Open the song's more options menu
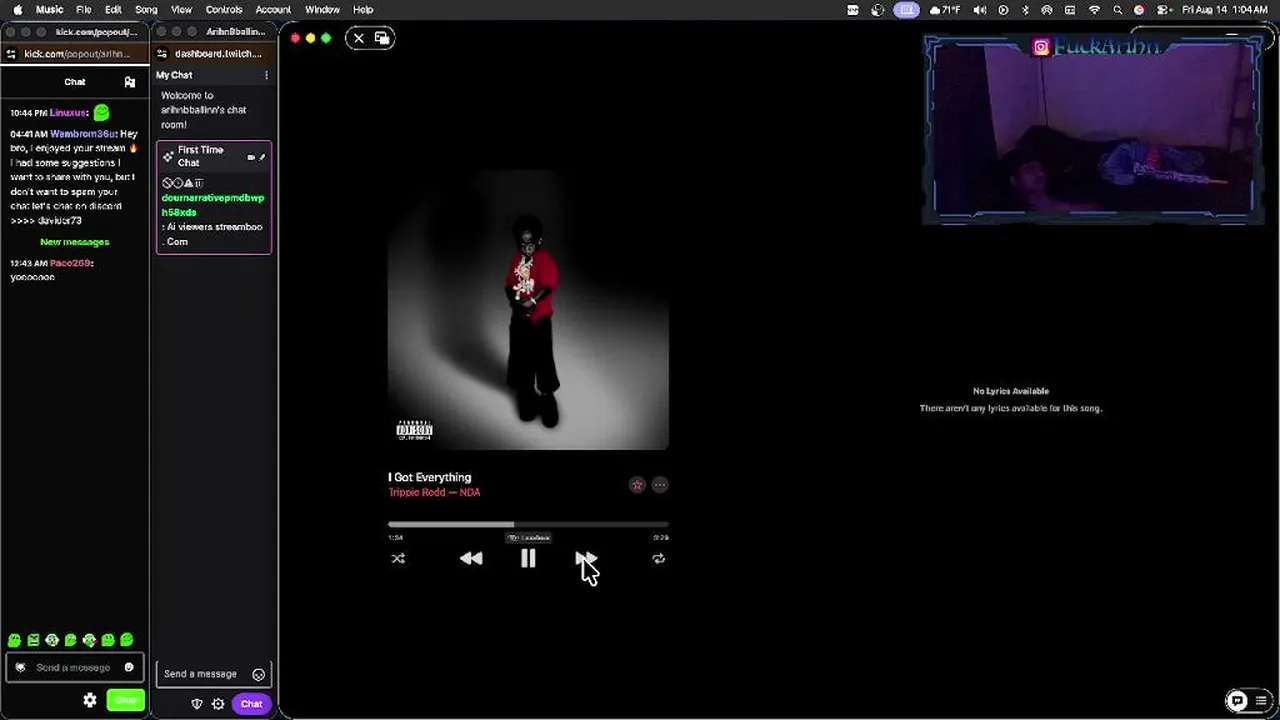Viewport: 1280px width, 720px height. [x=660, y=485]
